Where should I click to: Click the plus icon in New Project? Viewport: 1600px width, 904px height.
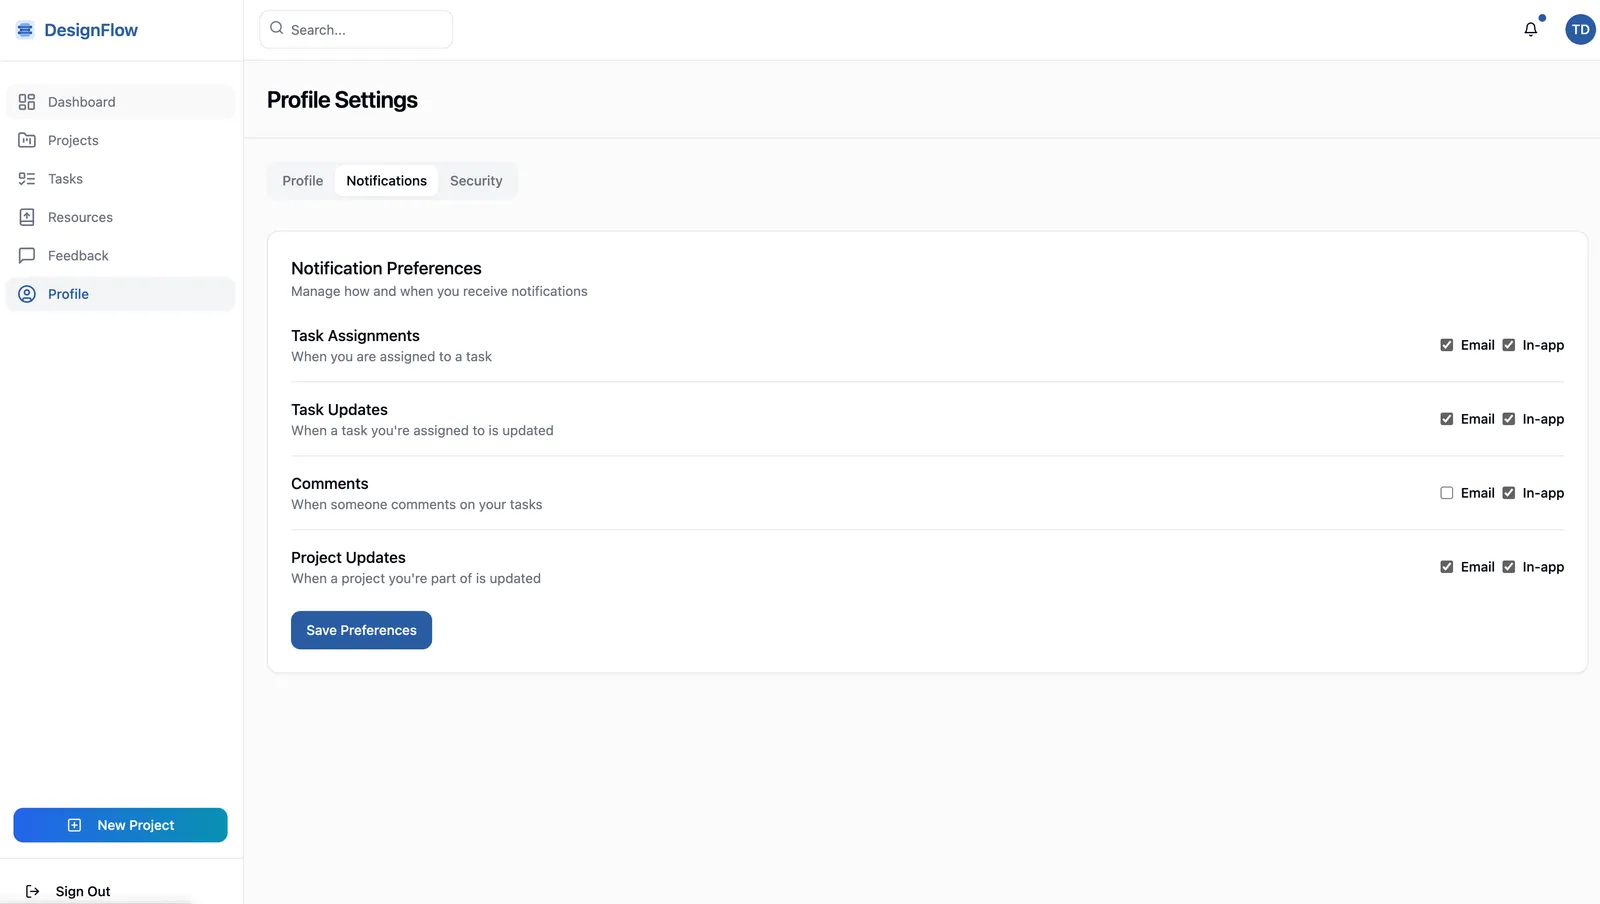[74, 825]
